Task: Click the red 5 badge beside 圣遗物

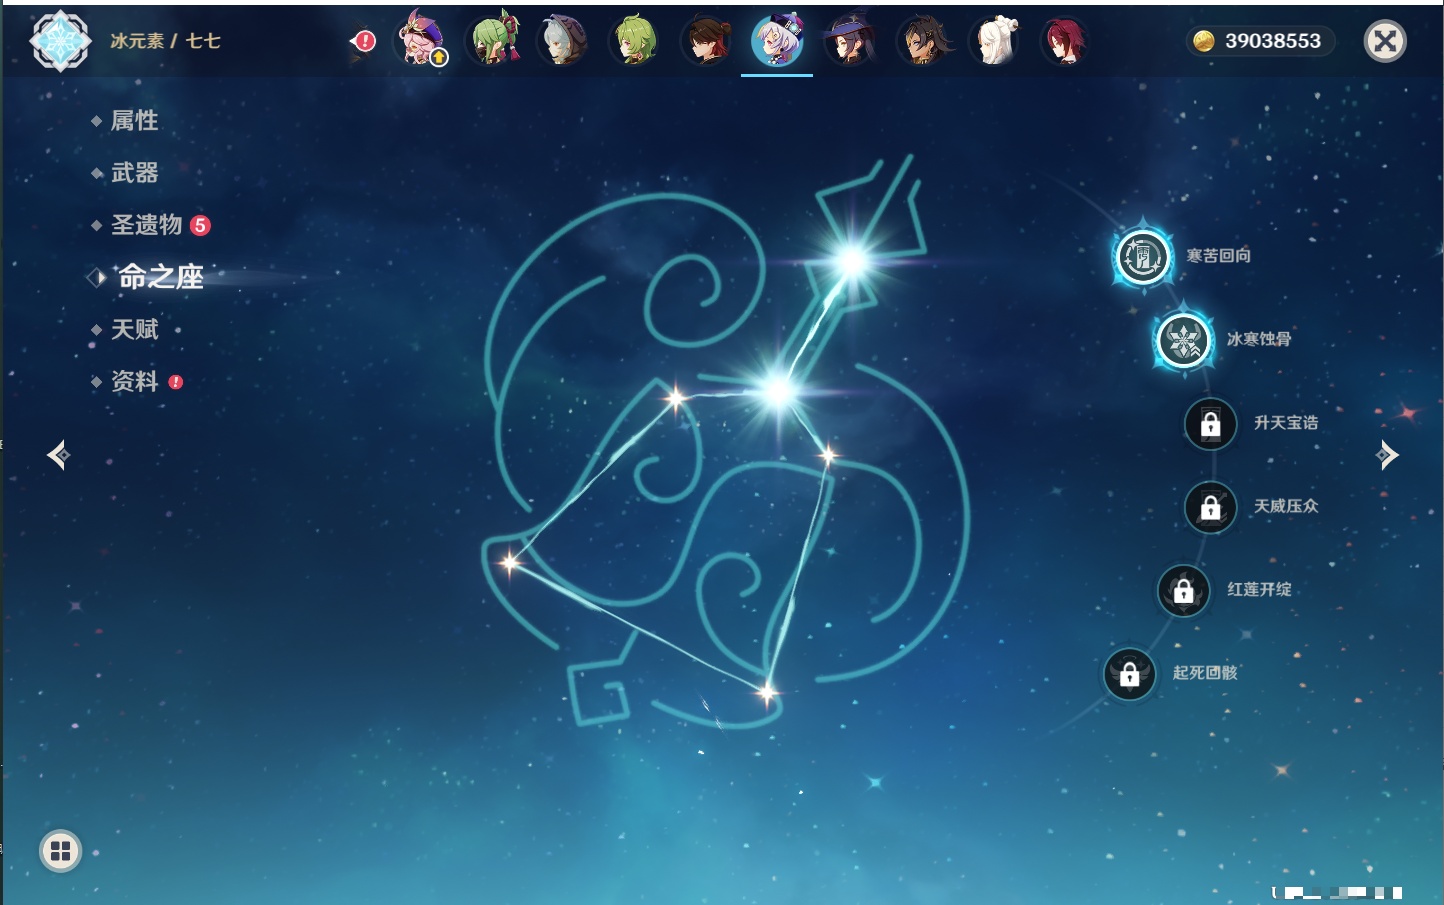Action: 200,225
